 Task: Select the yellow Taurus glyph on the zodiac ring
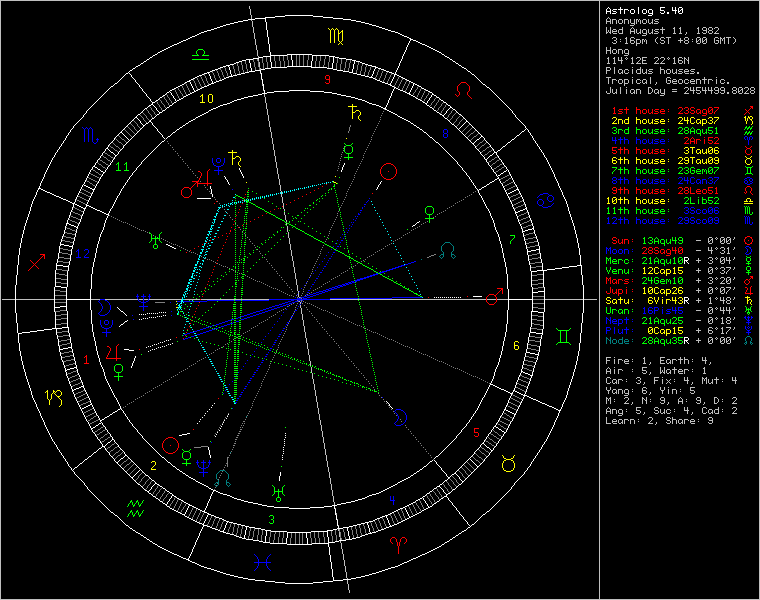click(x=508, y=464)
